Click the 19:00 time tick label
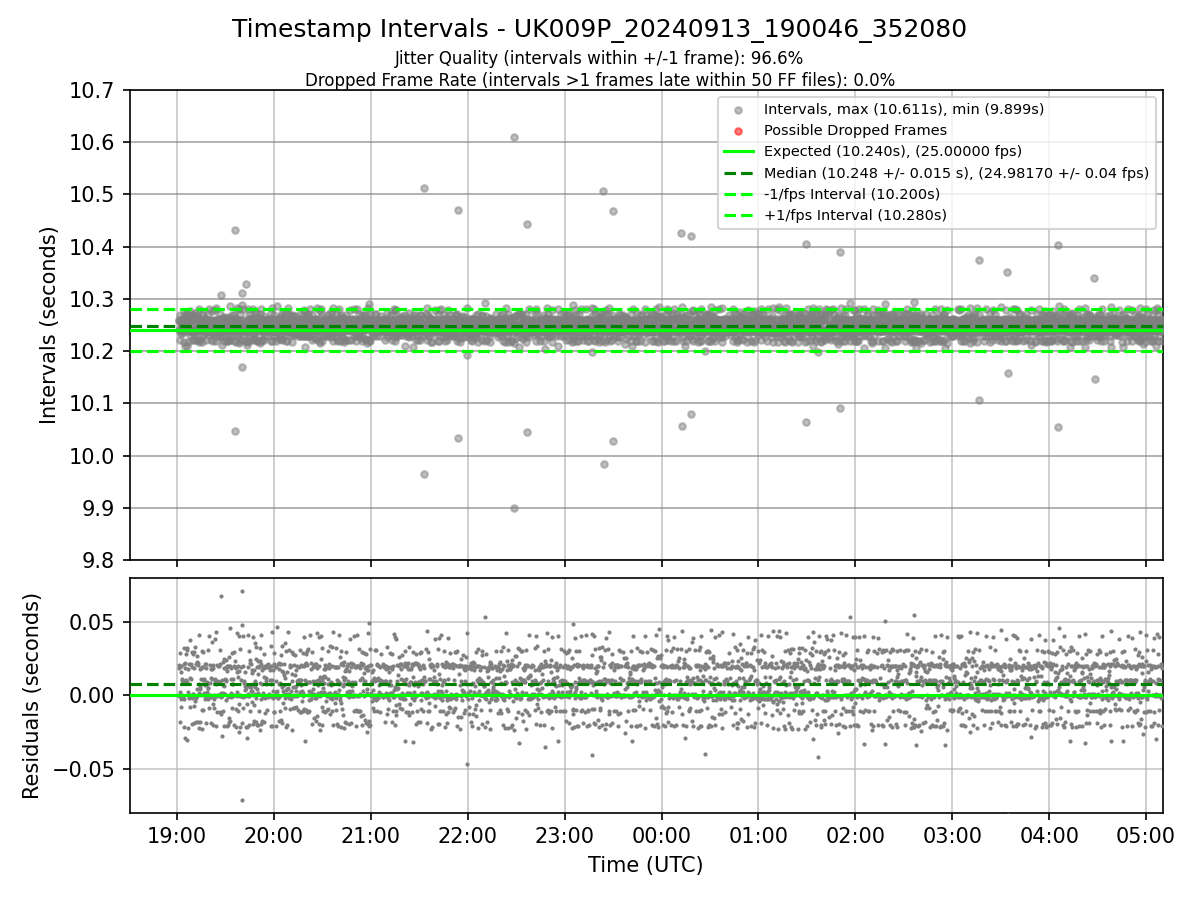Screen dimensions: 1200x900 [x=177, y=835]
